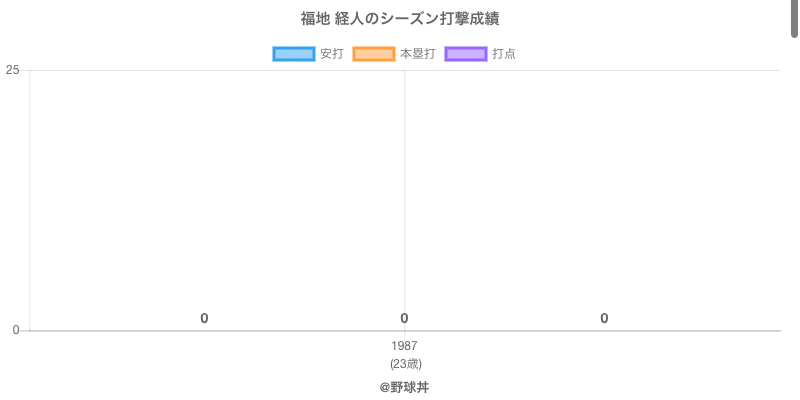Click the vertical center gridline of the chart
The image size is (800, 400).
tap(405, 200)
